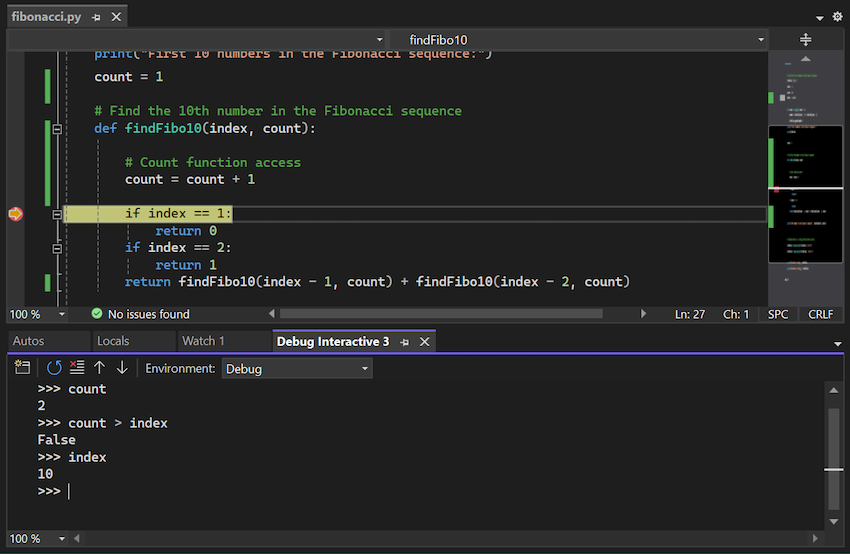Open the Environment dropdown showing Debug
Viewport: 850px width, 554px height.
(297, 369)
